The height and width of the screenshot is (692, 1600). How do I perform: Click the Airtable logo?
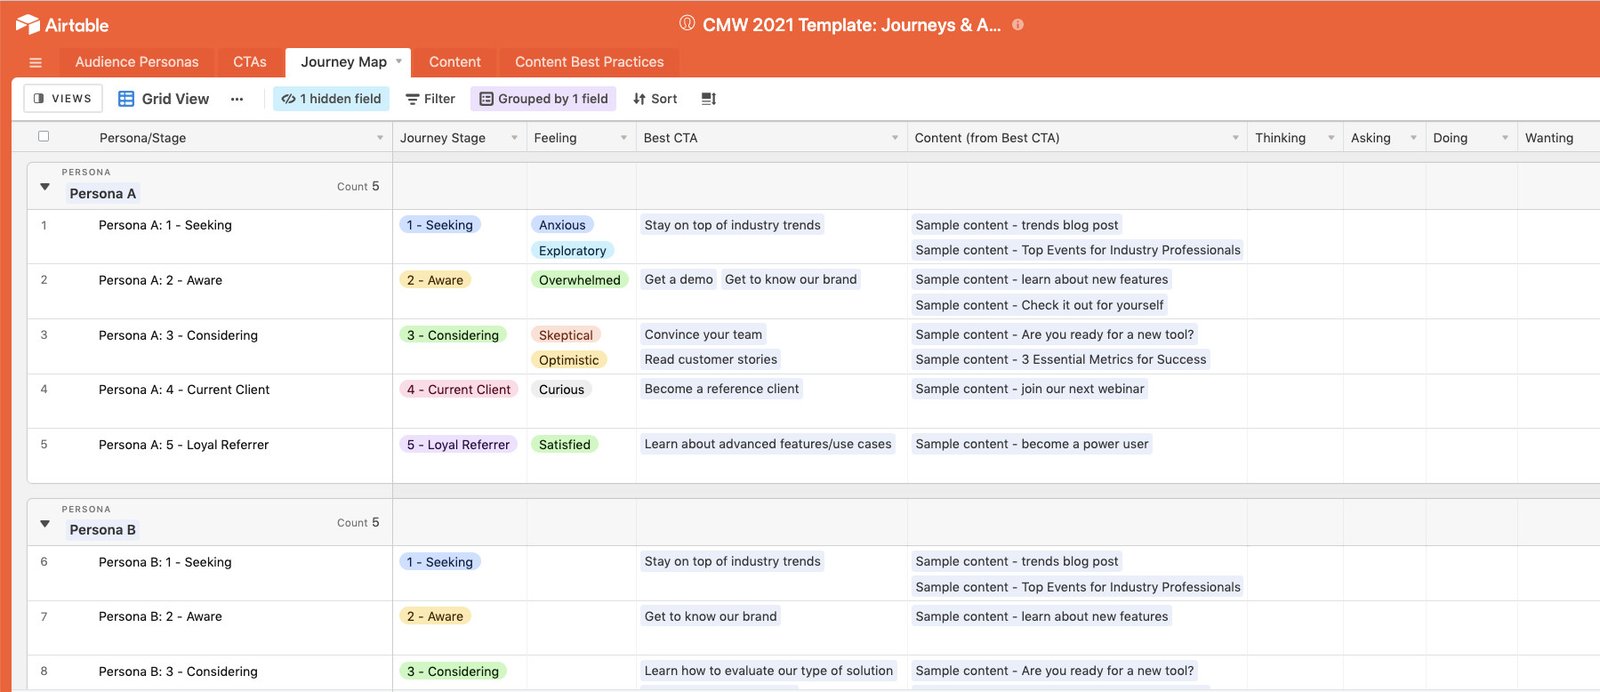[x=62, y=25]
